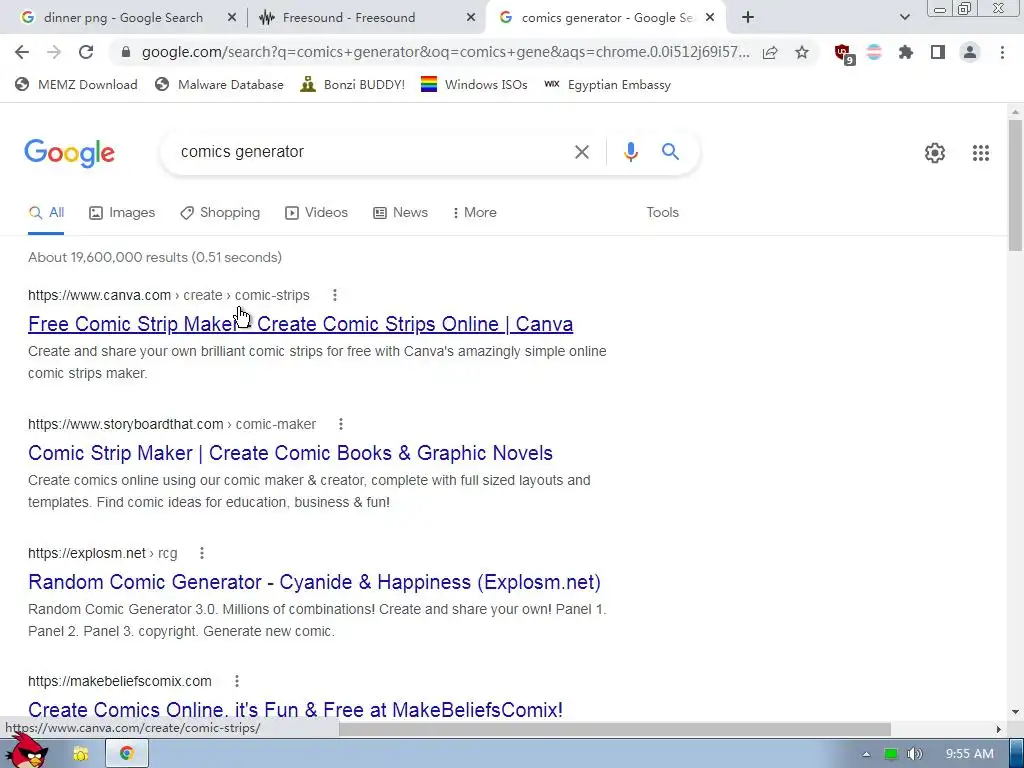Open the Google apps grid
The height and width of the screenshot is (768, 1024).
[x=980, y=153]
